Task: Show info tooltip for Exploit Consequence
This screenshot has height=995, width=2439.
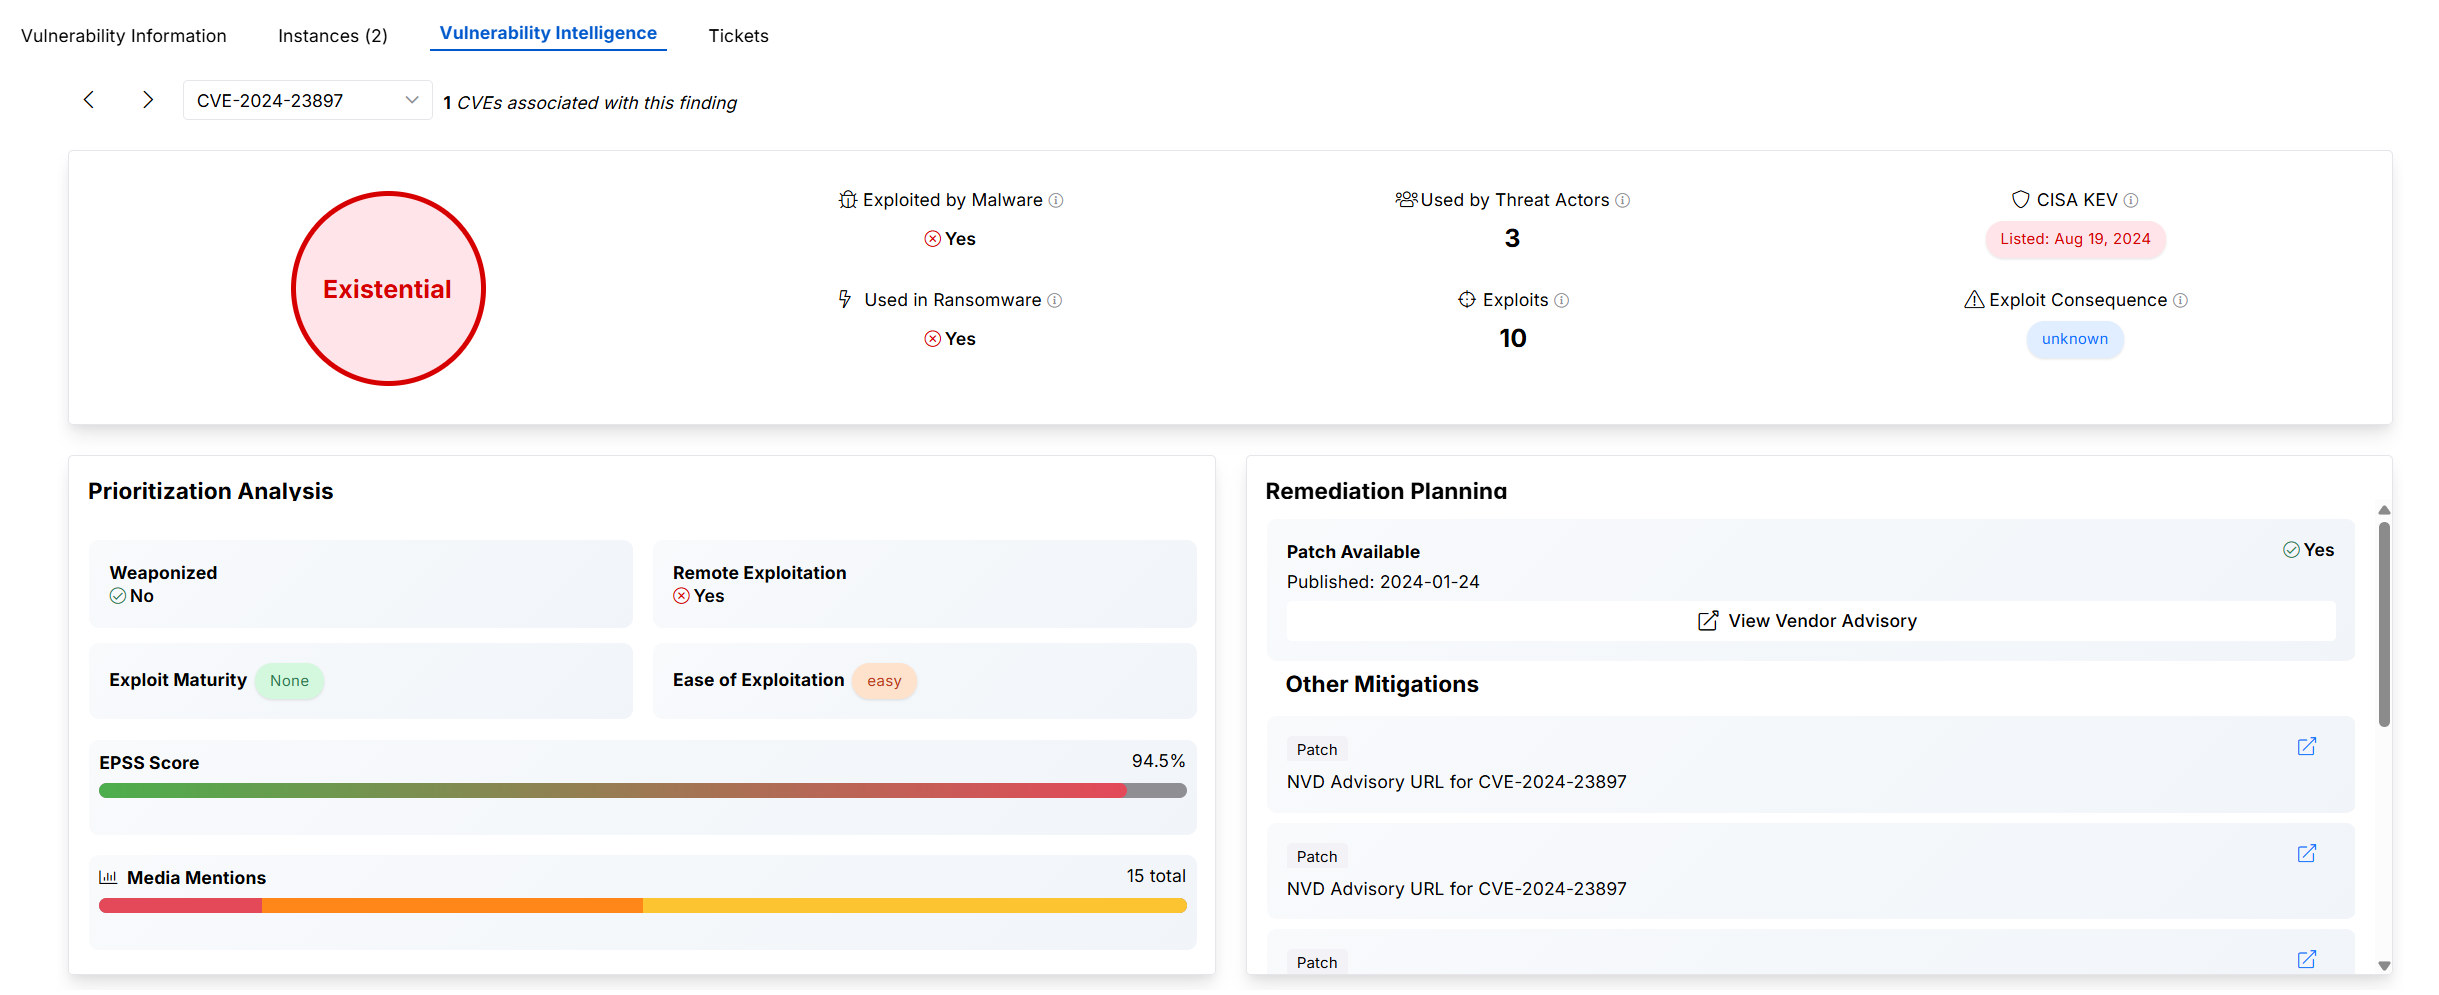Action: tap(2181, 301)
